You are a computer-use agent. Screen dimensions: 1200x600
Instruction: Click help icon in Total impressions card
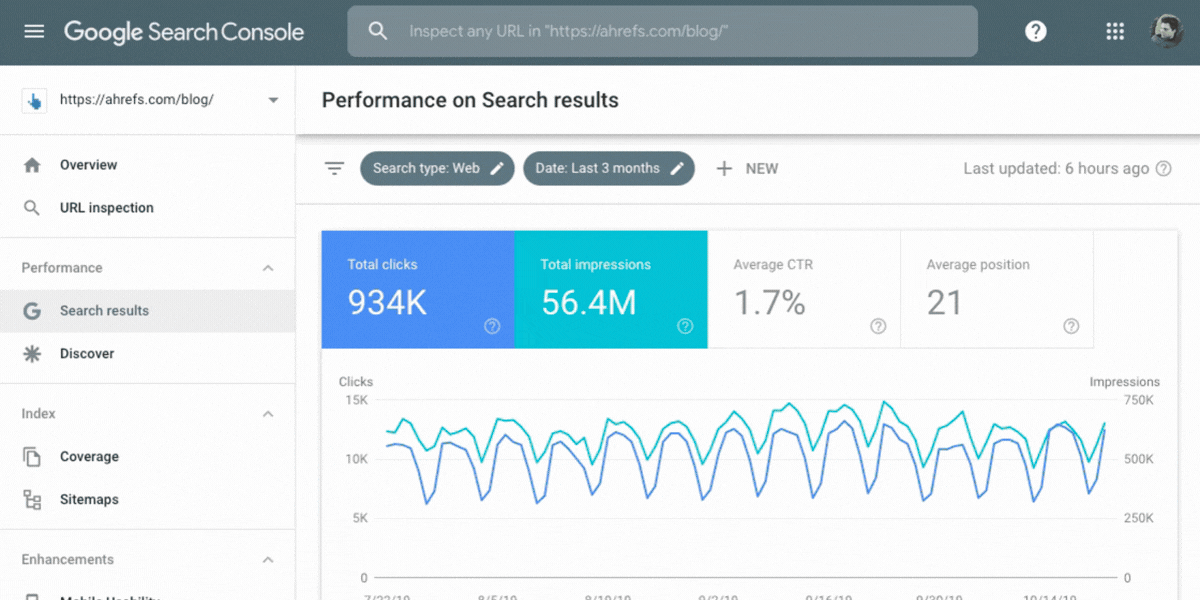(685, 326)
